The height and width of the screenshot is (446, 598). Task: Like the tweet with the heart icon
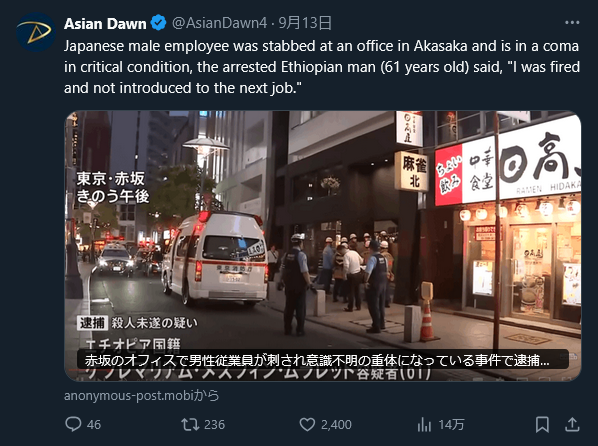[307, 425]
